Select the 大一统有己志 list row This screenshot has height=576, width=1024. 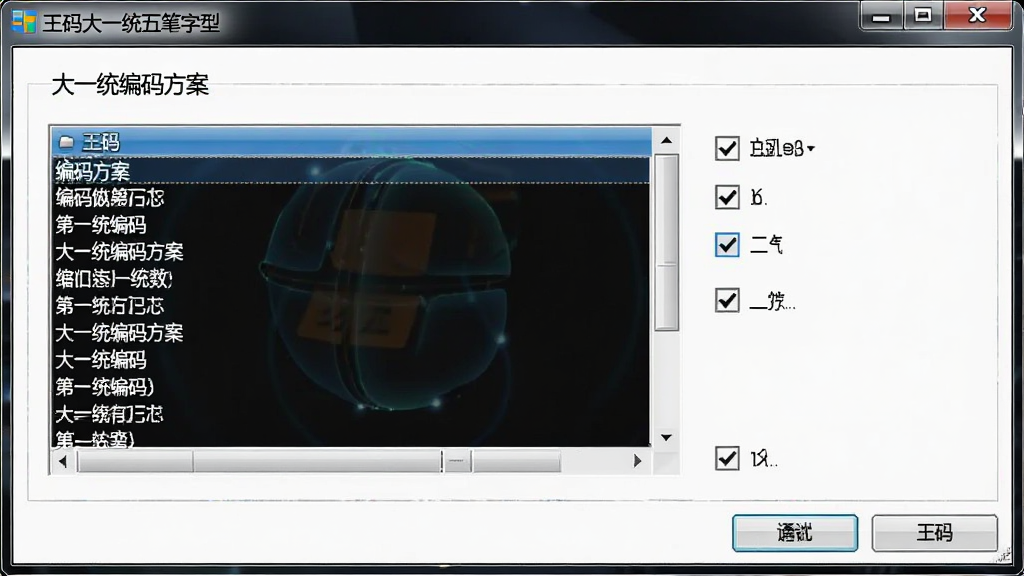(351, 414)
